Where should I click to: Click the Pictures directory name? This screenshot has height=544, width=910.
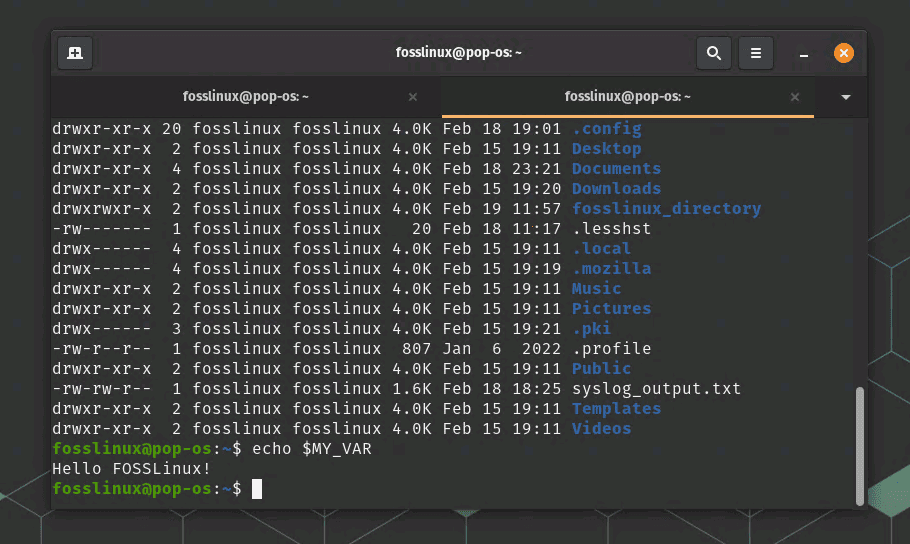click(x=612, y=308)
